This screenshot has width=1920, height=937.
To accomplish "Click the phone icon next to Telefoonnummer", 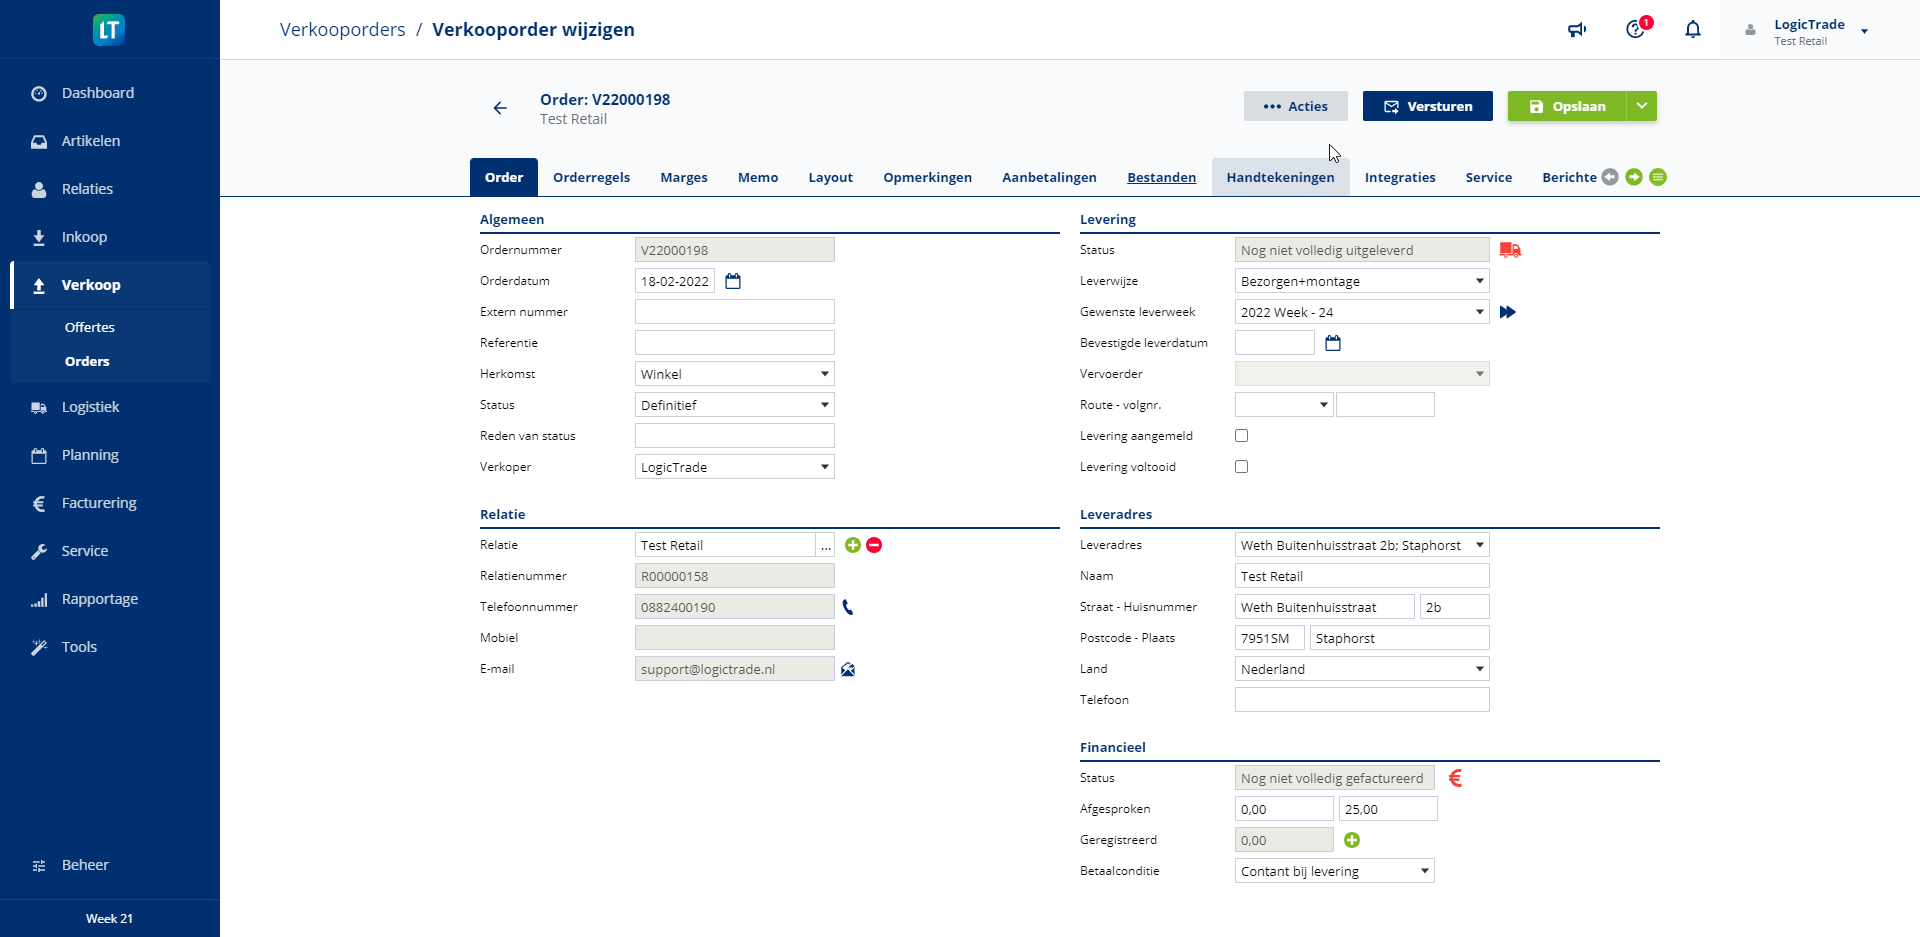I will [848, 607].
